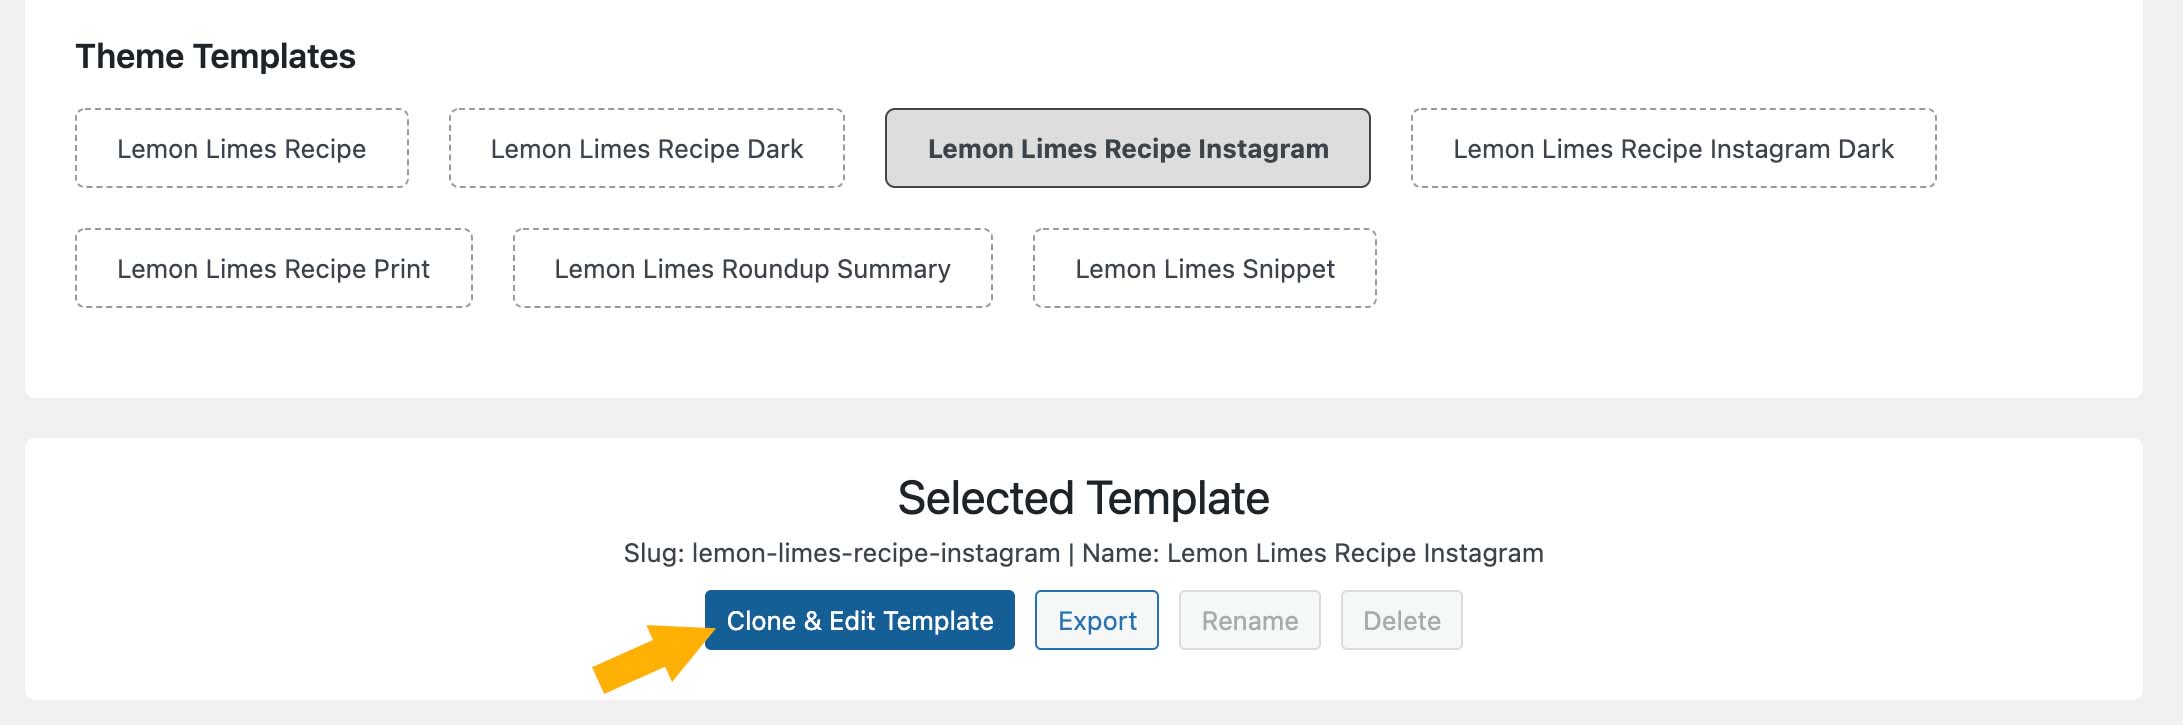Select the Lemon Limes Recipe Dark template
The width and height of the screenshot is (2183, 725).
647,148
